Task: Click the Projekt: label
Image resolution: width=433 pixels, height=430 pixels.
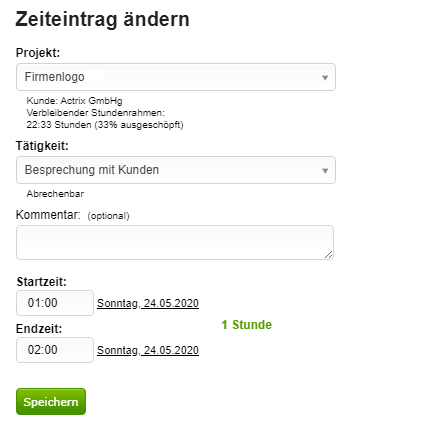Action: coord(38,53)
